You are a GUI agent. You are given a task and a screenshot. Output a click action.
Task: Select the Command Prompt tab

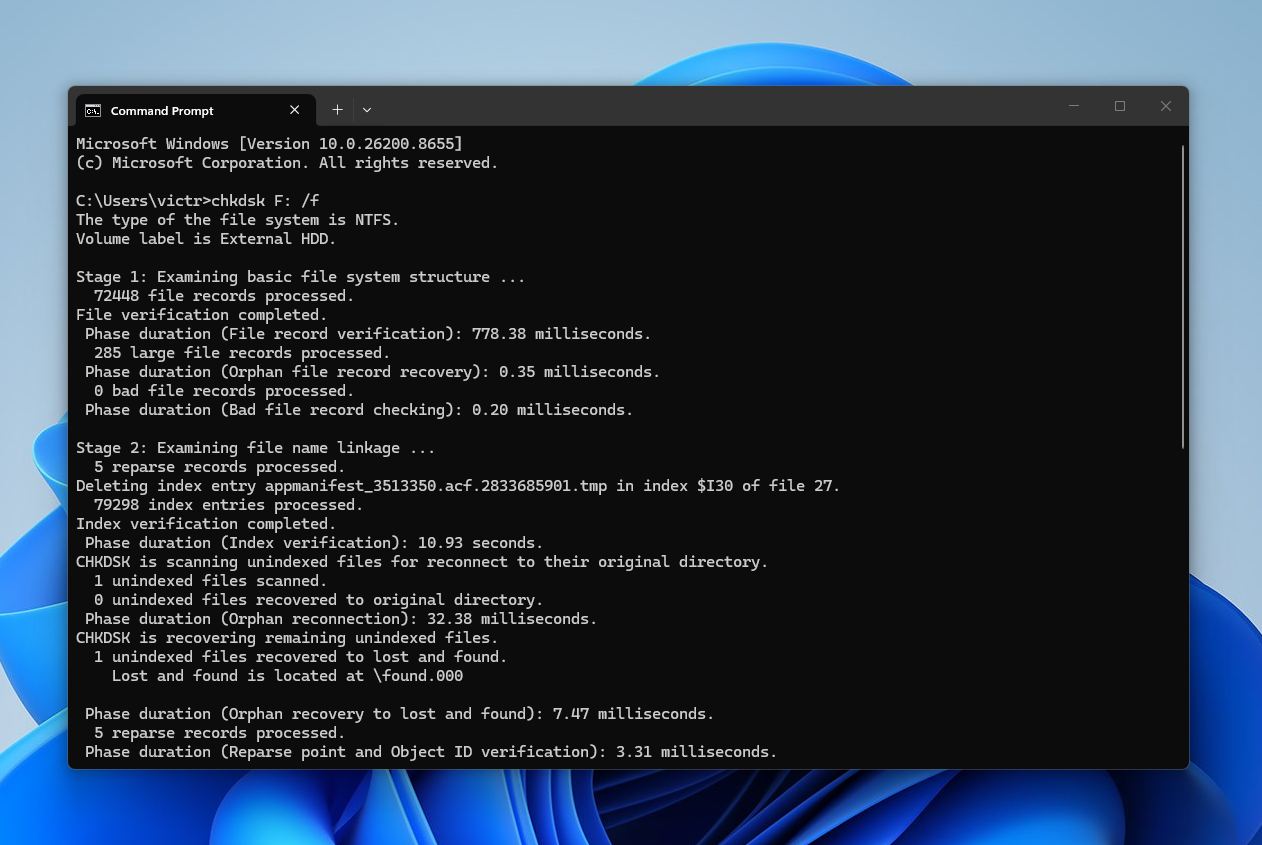(x=195, y=110)
